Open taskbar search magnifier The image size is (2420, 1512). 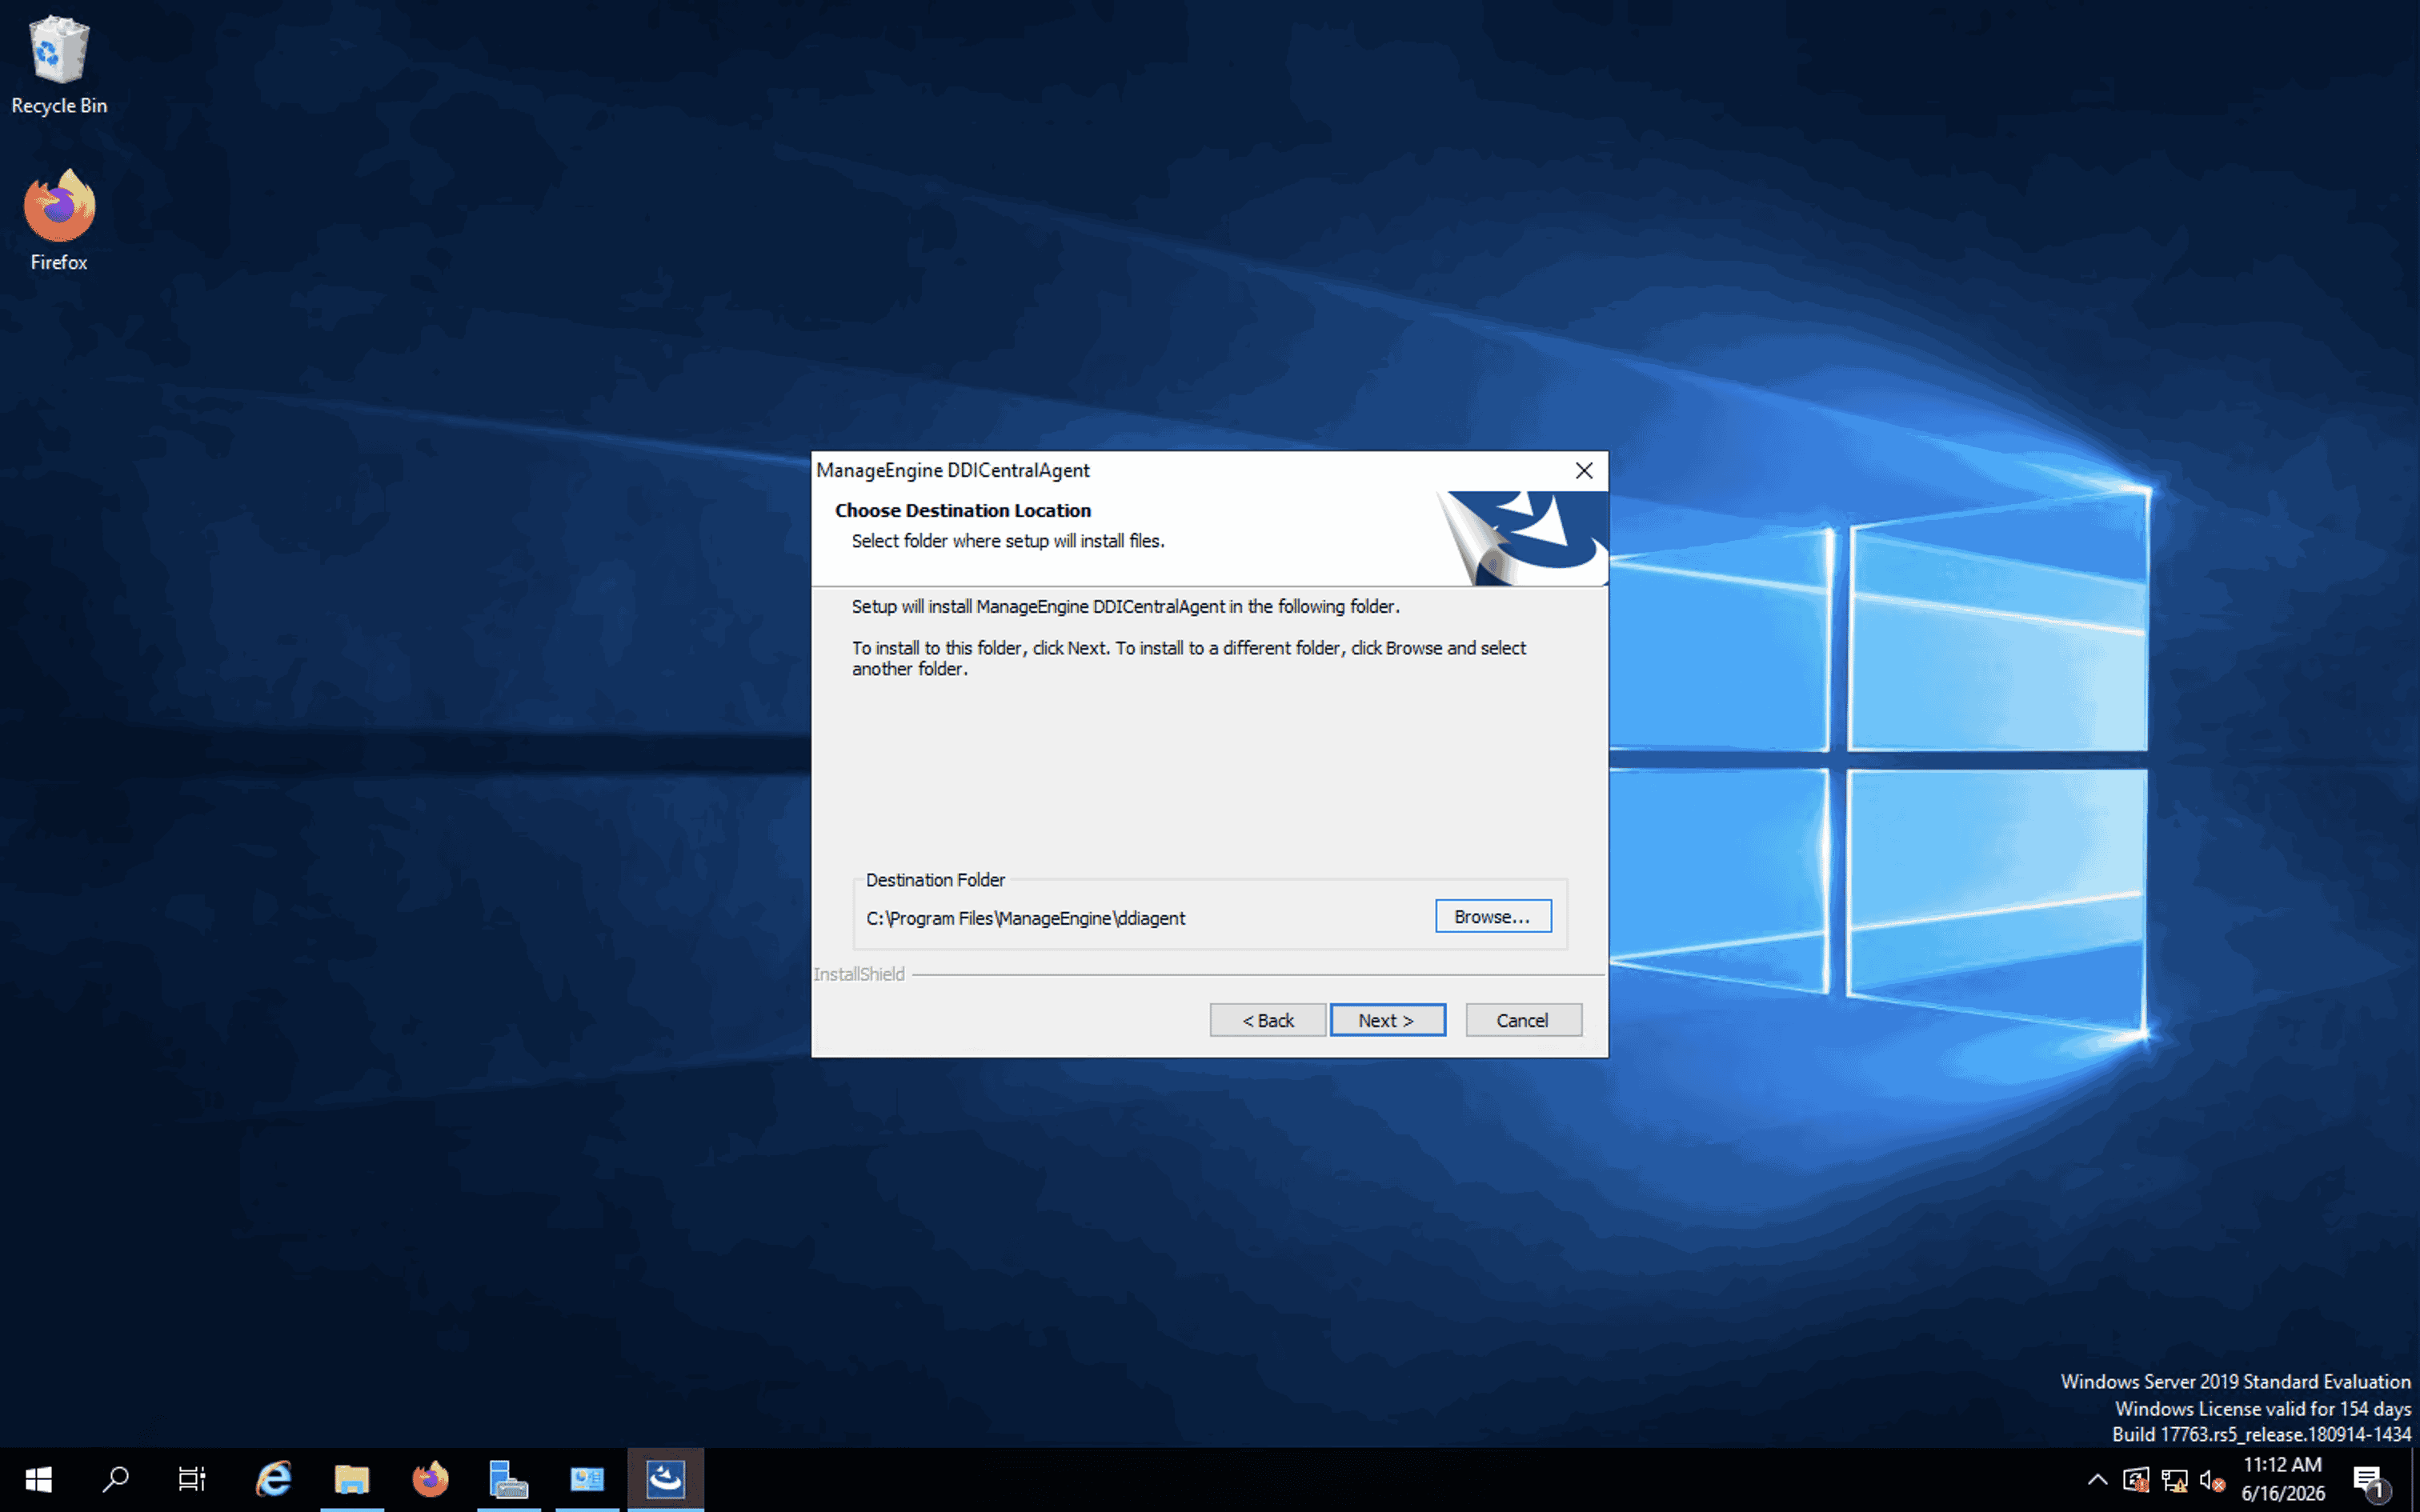click(116, 1479)
